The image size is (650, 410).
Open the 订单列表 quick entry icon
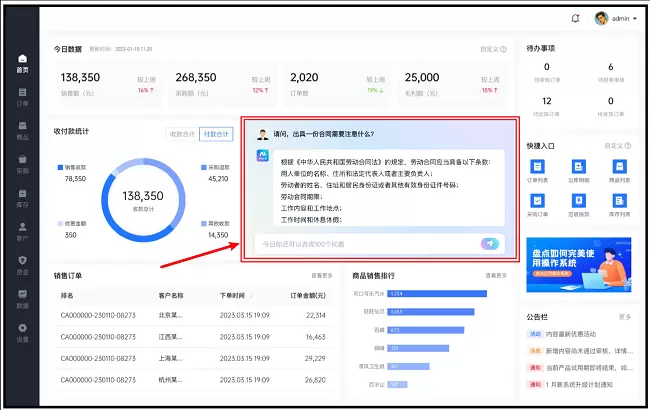(538, 171)
